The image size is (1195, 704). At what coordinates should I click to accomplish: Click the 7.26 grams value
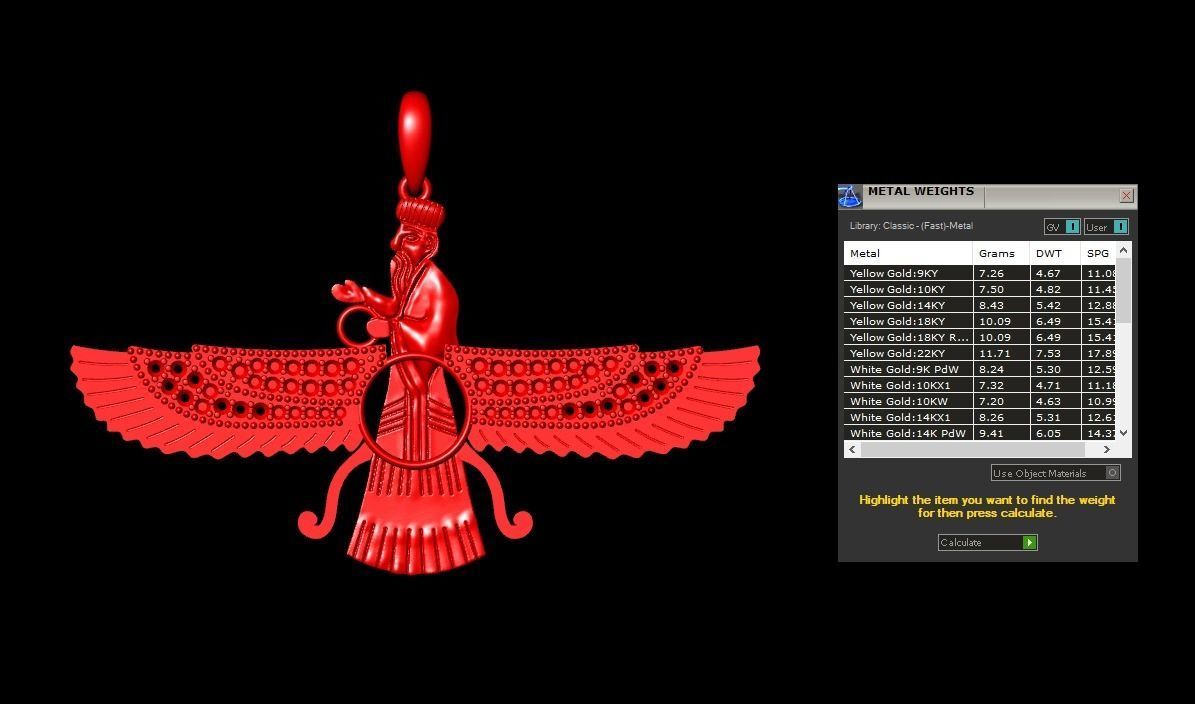tap(992, 273)
